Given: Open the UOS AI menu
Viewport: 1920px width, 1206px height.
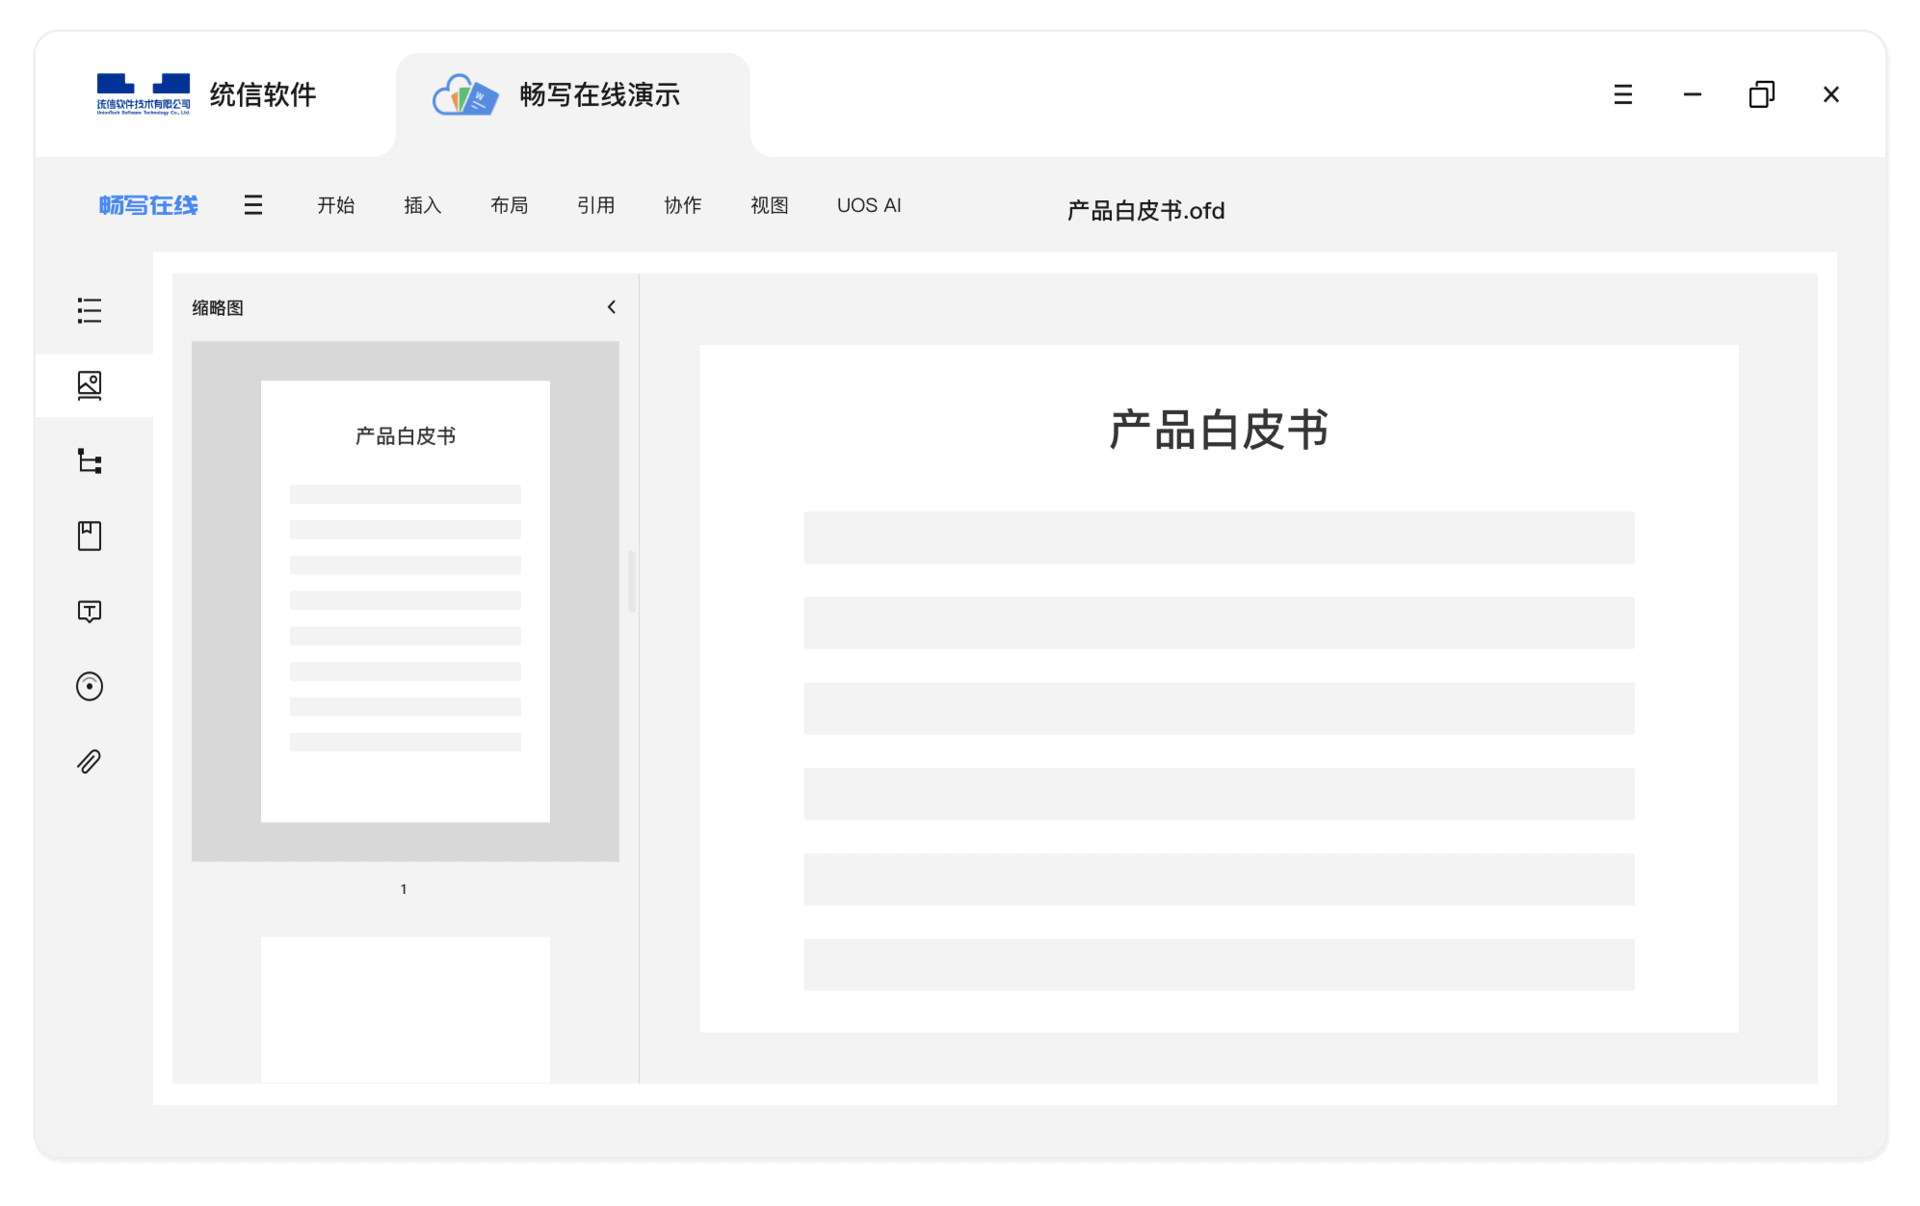Looking at the screenshot, I should (869, 205).
